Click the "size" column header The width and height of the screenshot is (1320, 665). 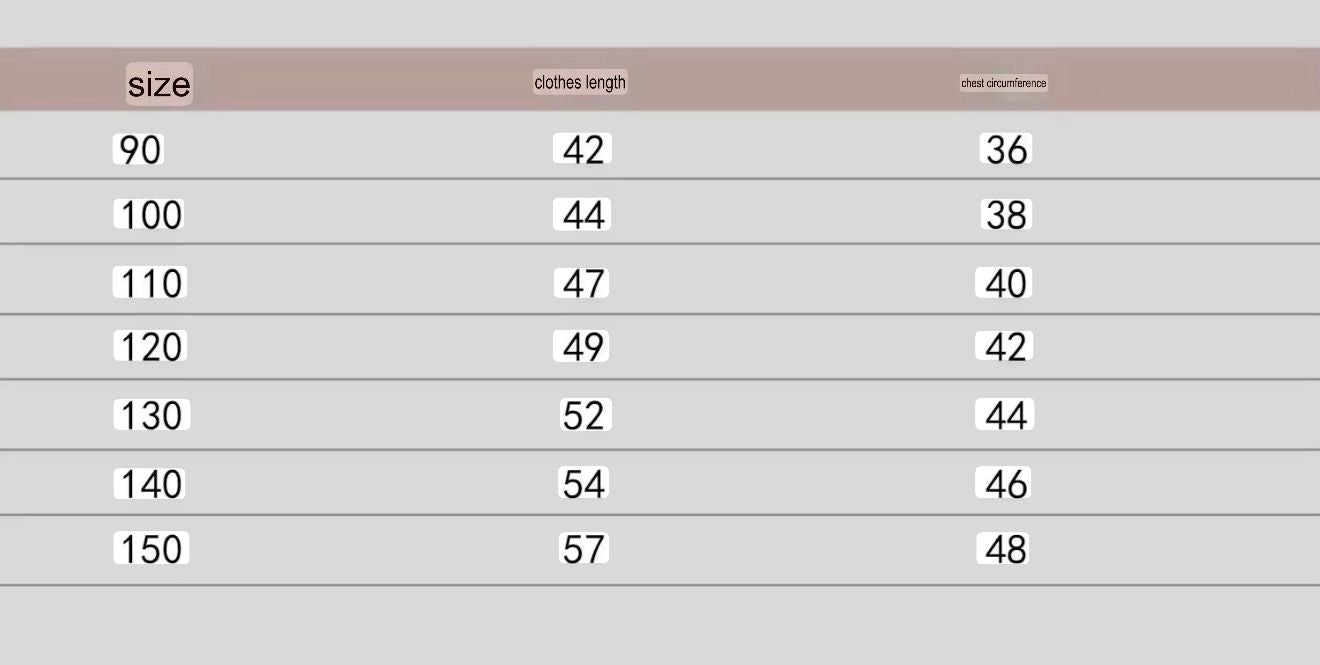[x=159, y=84]
